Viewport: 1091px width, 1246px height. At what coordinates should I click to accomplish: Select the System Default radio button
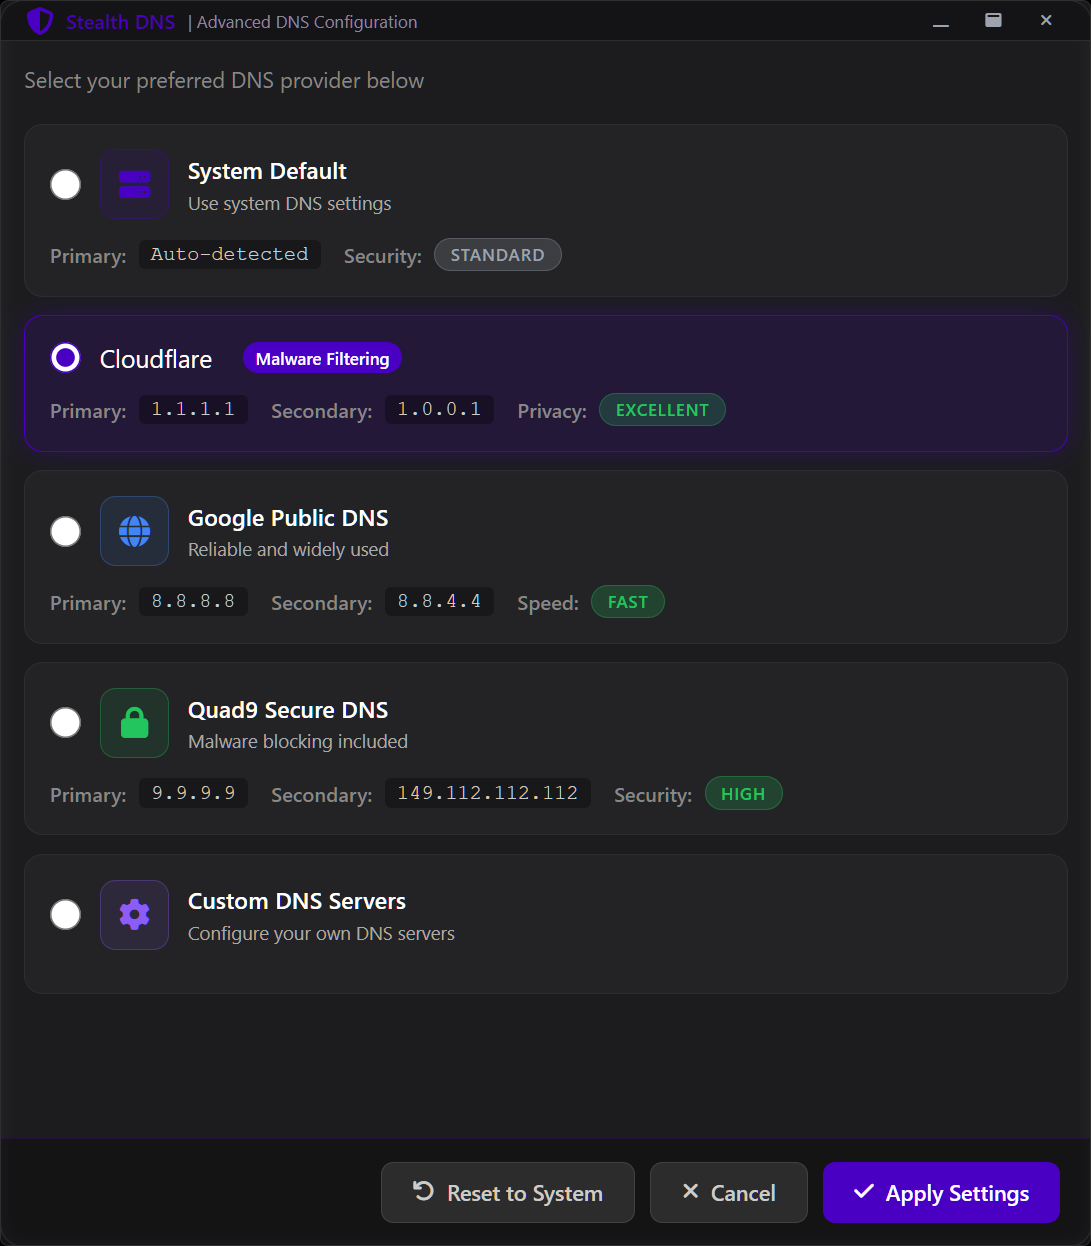point(65,184)
